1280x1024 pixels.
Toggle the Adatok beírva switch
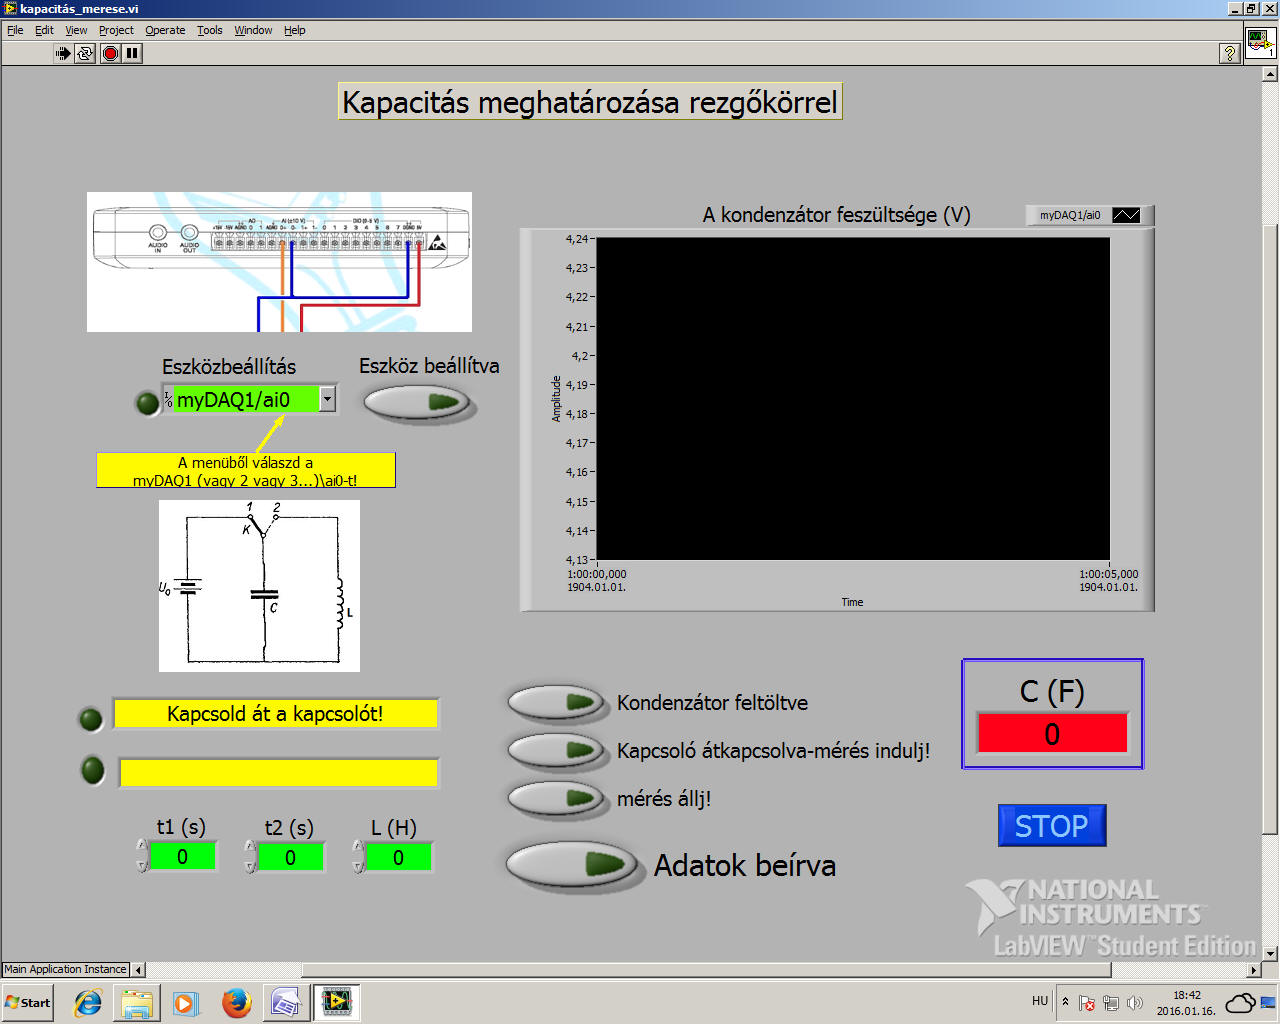click(571, 864)
